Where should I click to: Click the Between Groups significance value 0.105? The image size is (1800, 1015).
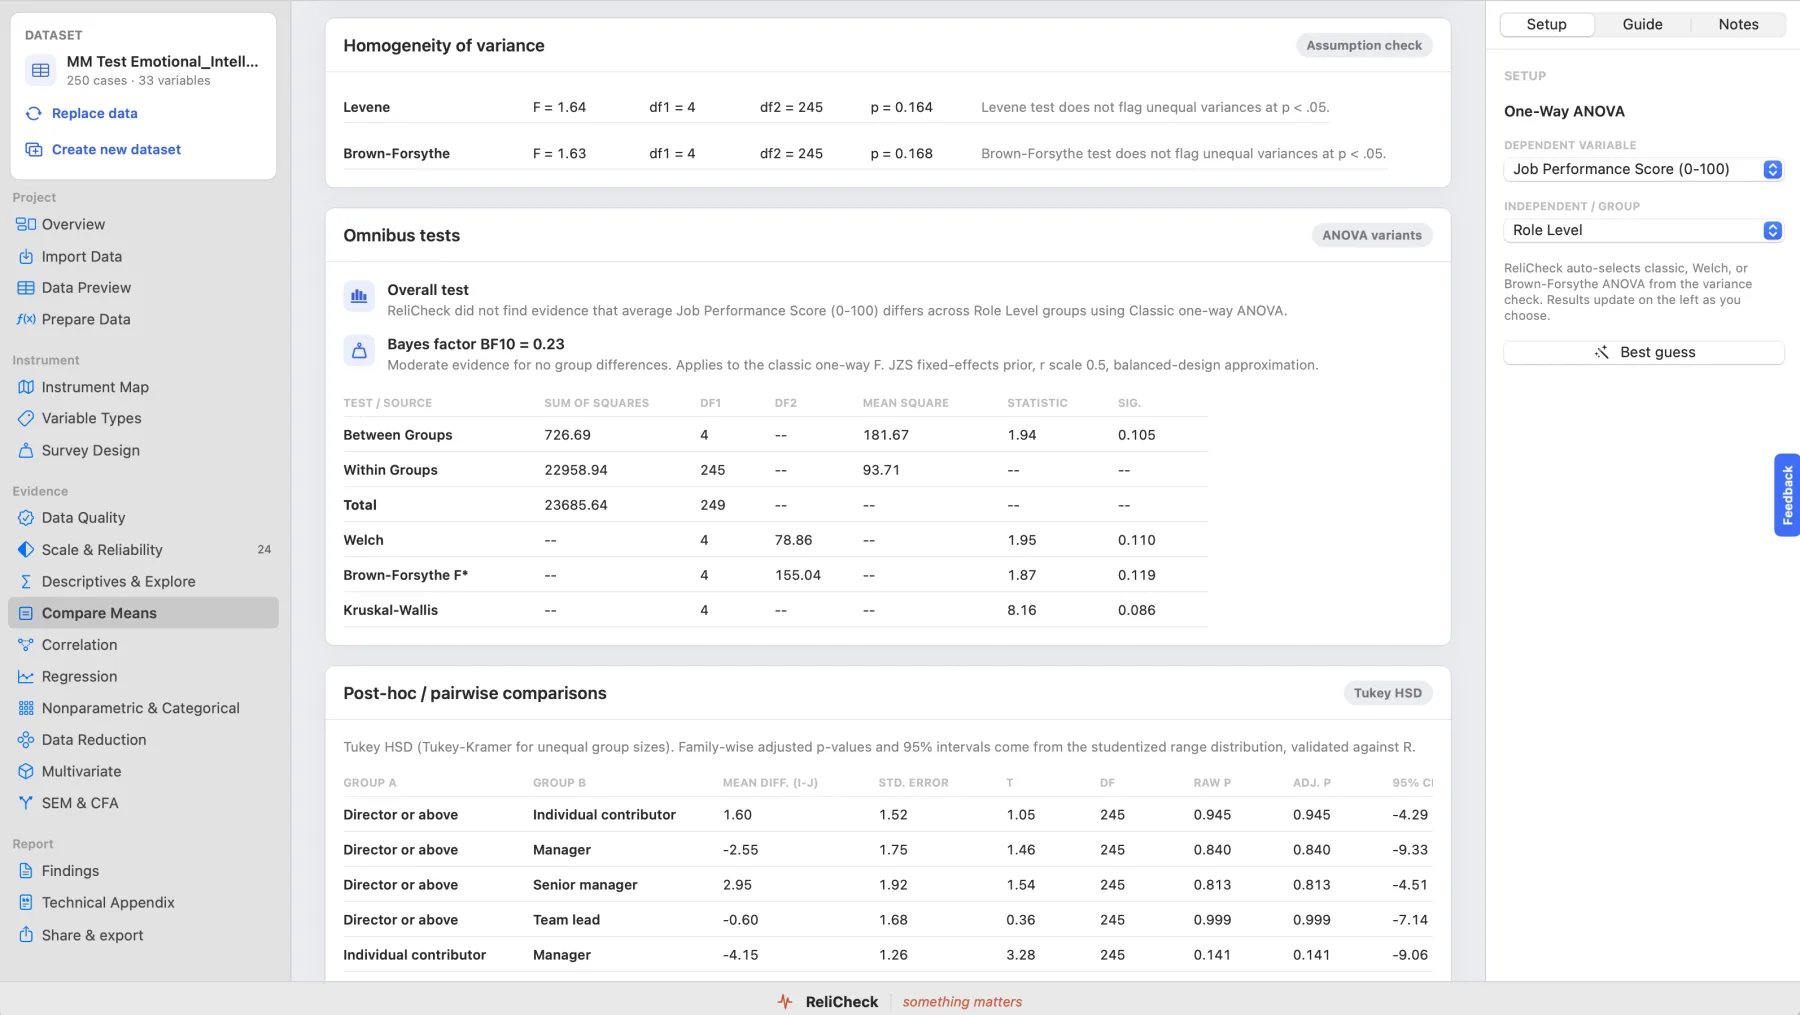(x=1136, y=435)
